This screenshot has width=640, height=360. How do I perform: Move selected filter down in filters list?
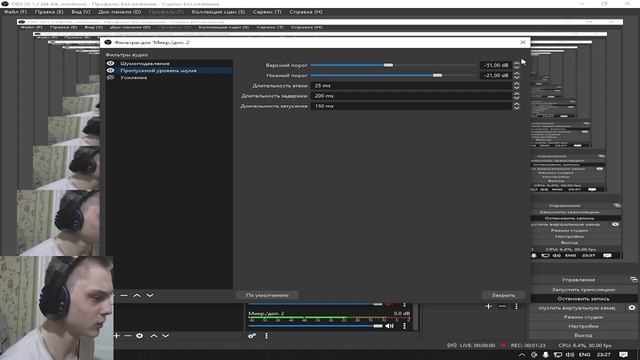pyautogui.click(x=150, y=295)
